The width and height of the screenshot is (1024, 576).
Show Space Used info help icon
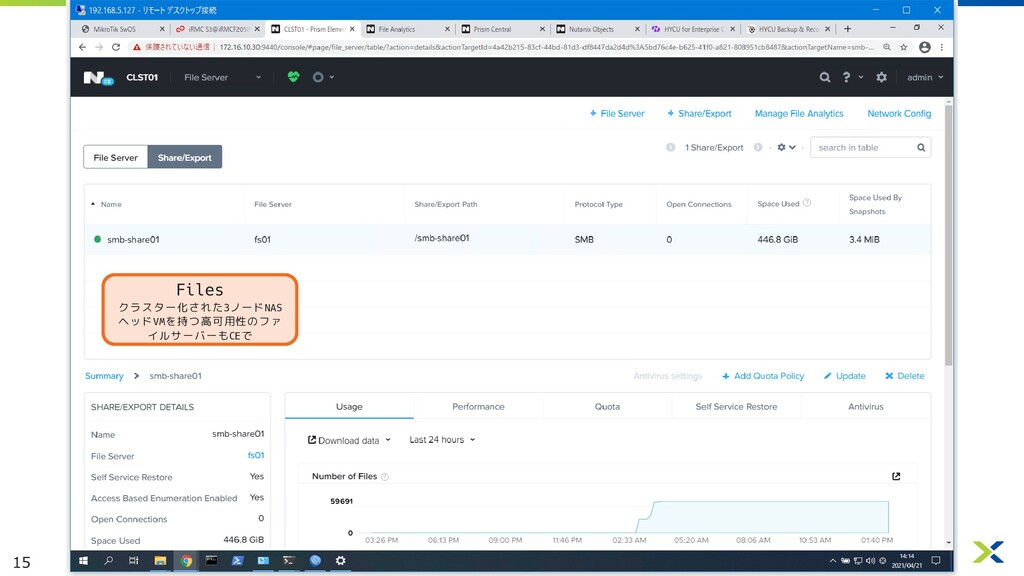pos(807,203)
